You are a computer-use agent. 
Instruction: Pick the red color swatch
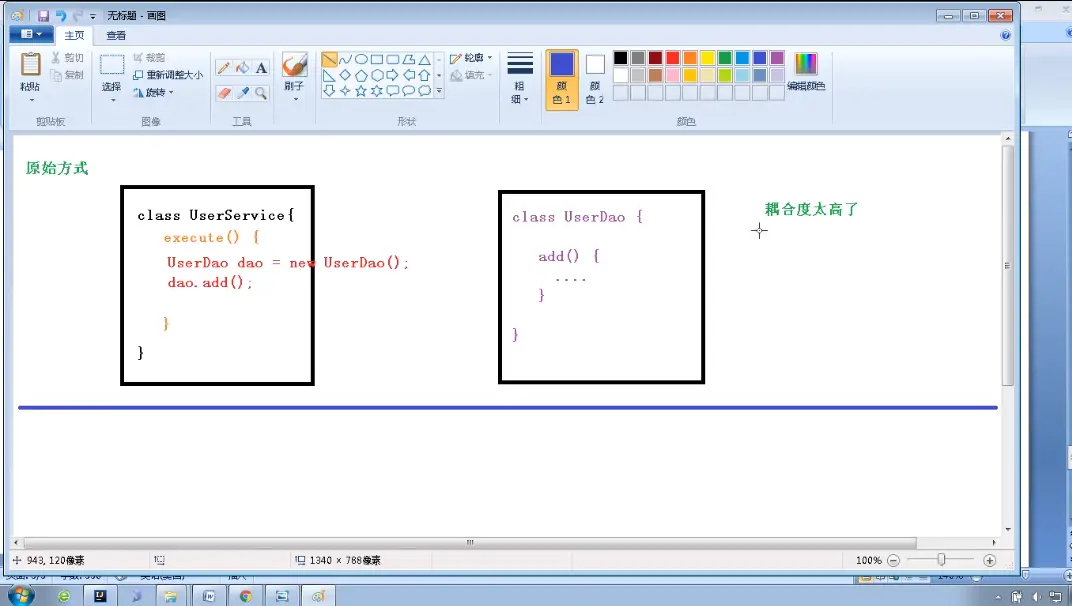(673, 58)
